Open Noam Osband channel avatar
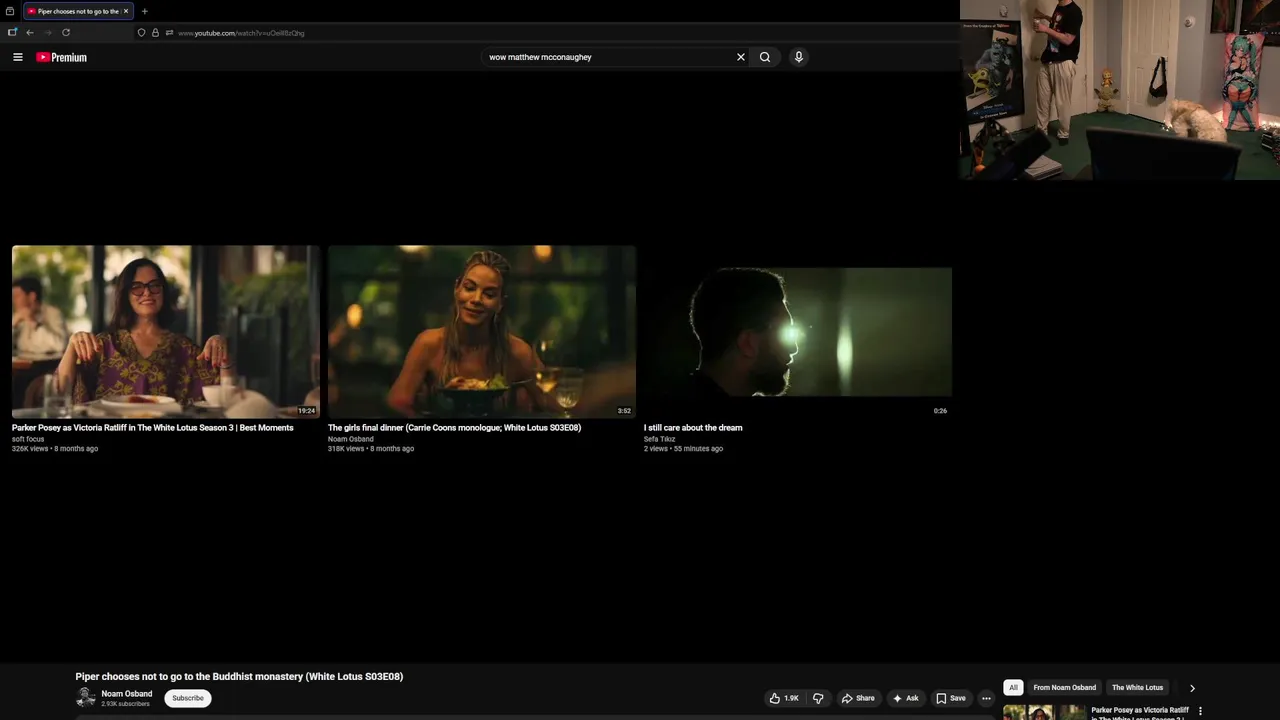Image resolution: width=1280 pixels, height=720 pixels. click(x=86, y=698)
